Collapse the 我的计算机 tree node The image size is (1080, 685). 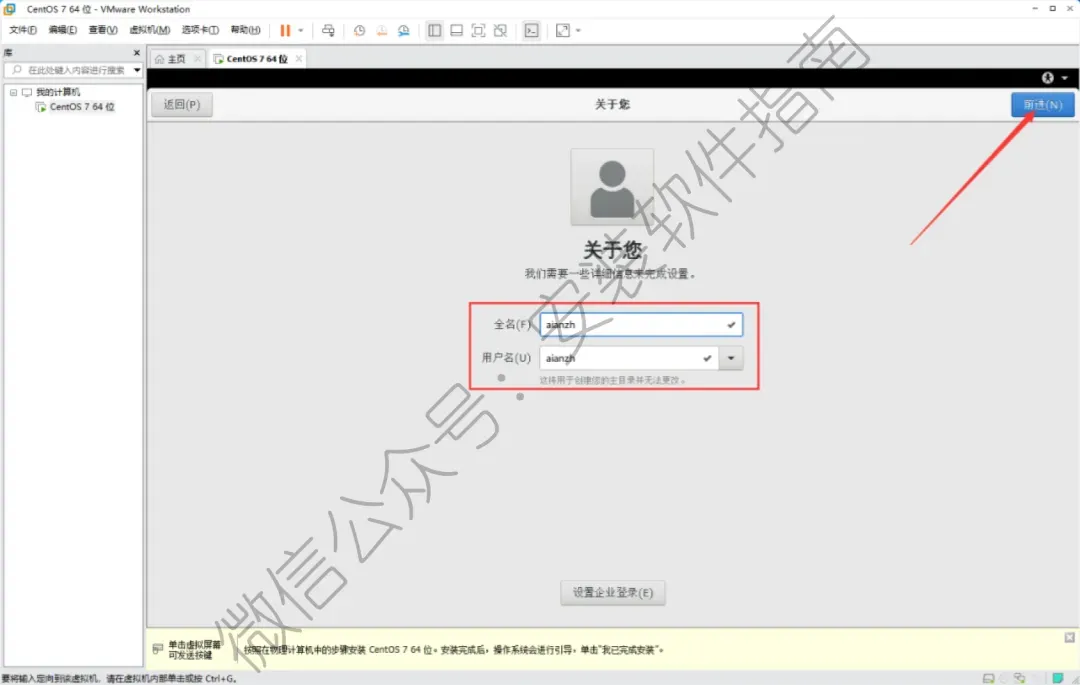pyautogui.click(x=13, y=92)
